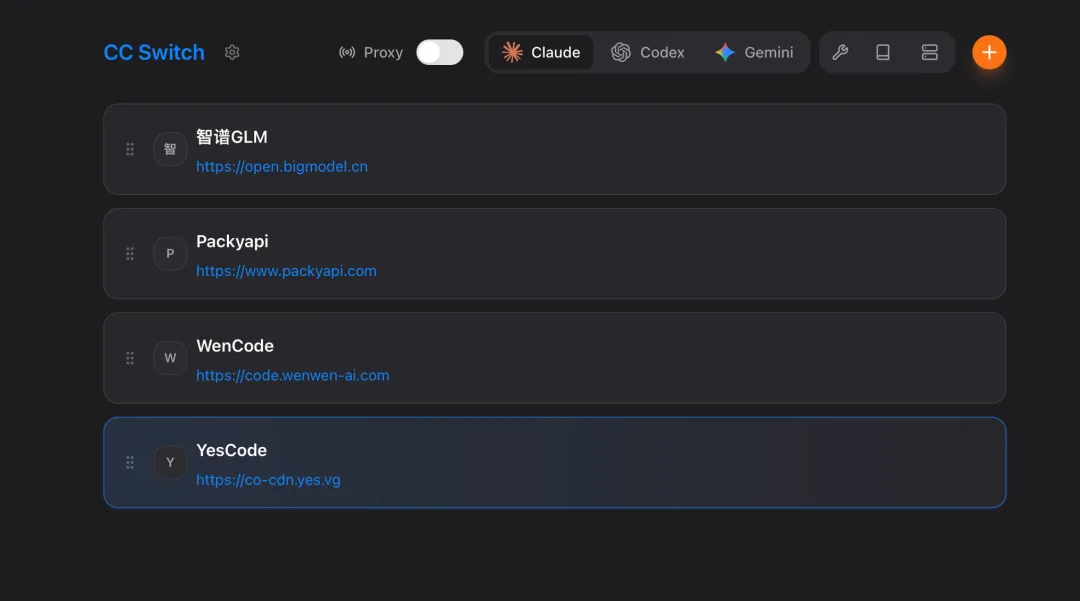Open the server stack icon
Screen dimensions: 1080x601
click(930, 52)
